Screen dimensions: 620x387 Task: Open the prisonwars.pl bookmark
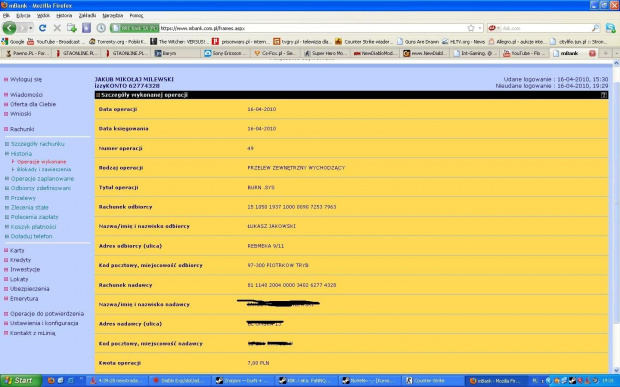pos(241,42)
